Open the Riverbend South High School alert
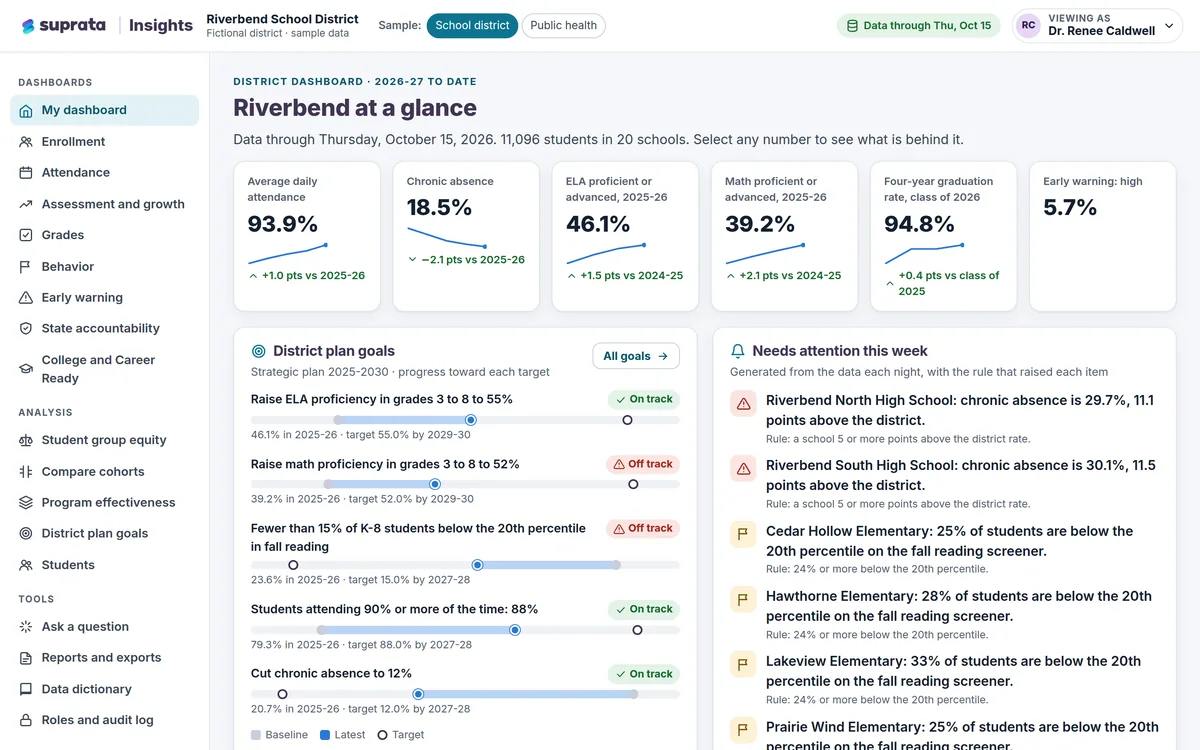 click(945, 483)
